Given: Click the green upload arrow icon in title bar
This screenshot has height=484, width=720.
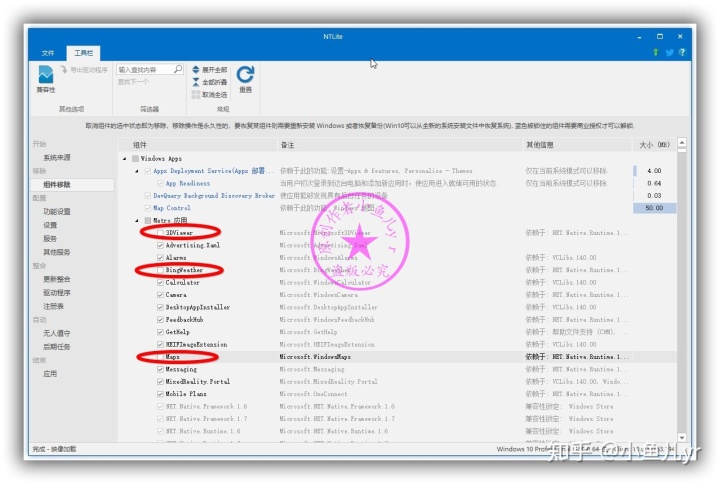Looking at the screenshot, I should coord(656,52).
